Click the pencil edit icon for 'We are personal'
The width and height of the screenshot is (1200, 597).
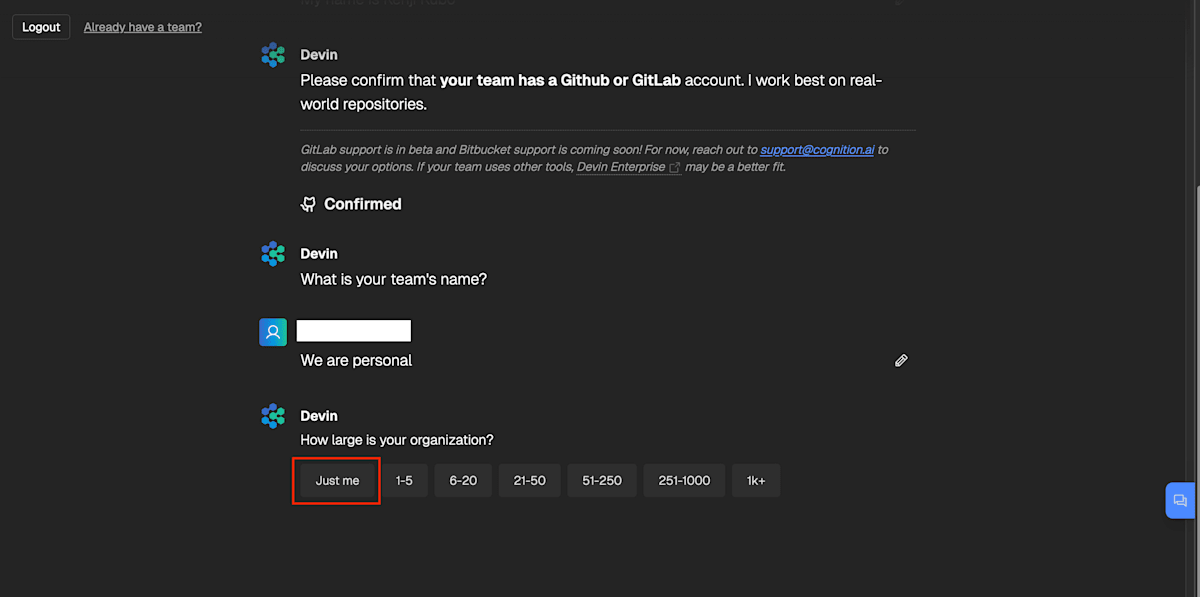[x=901, y=360]
